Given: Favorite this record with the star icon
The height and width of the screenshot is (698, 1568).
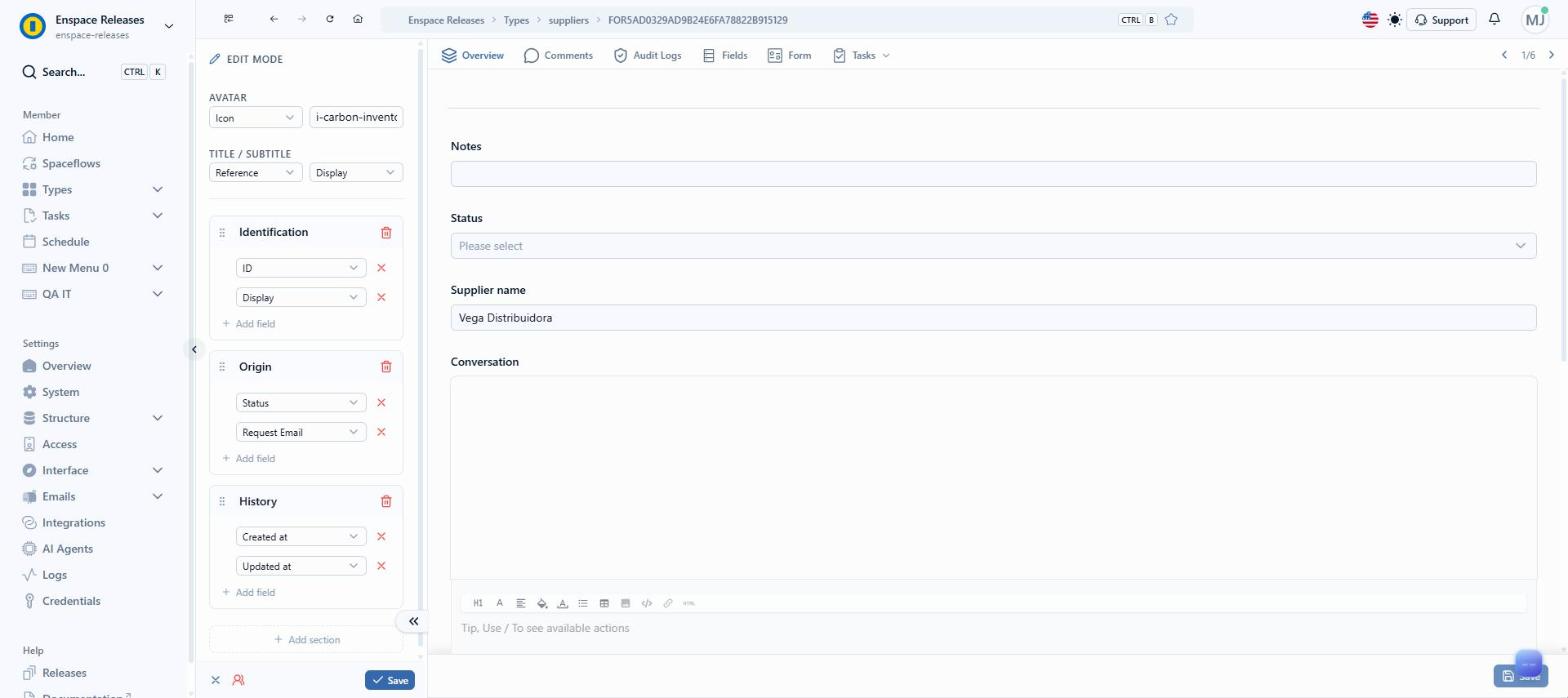Looking at the screenshot, I should tap(1171, 20).
